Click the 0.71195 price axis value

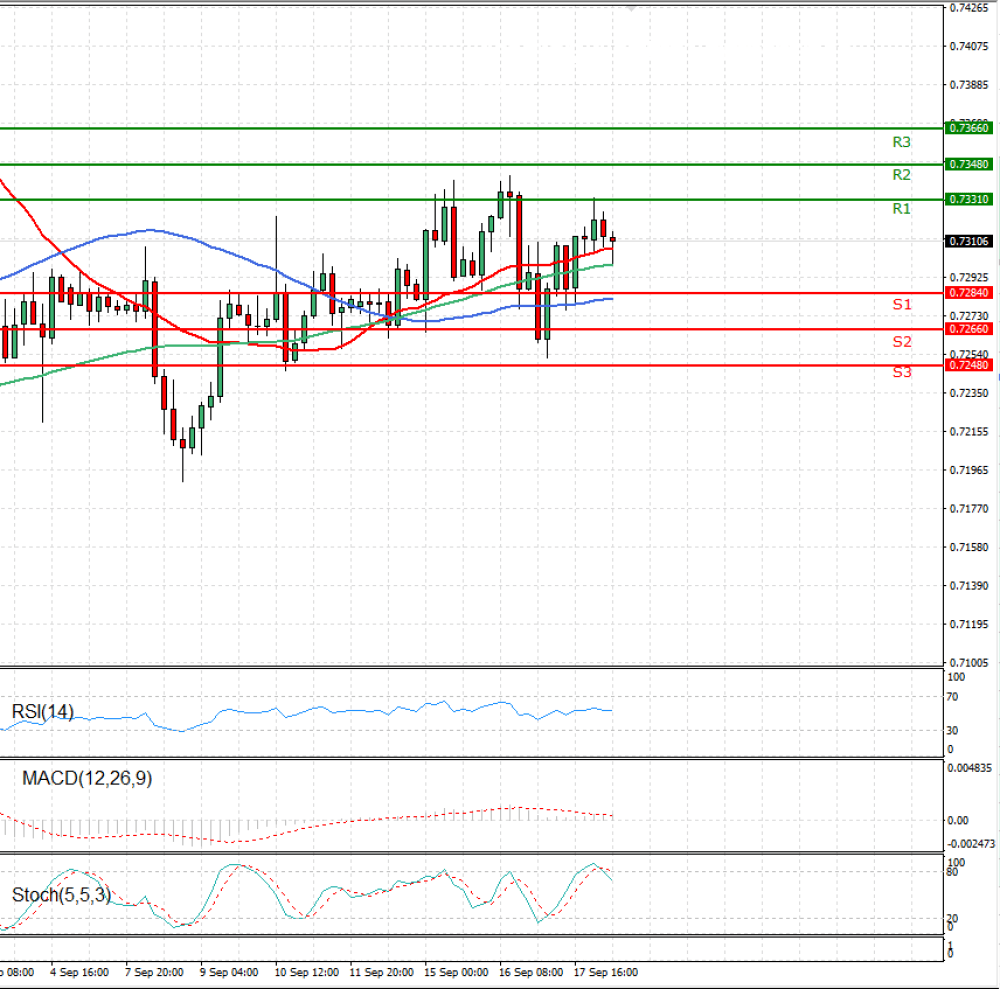(x=969, y=624)
